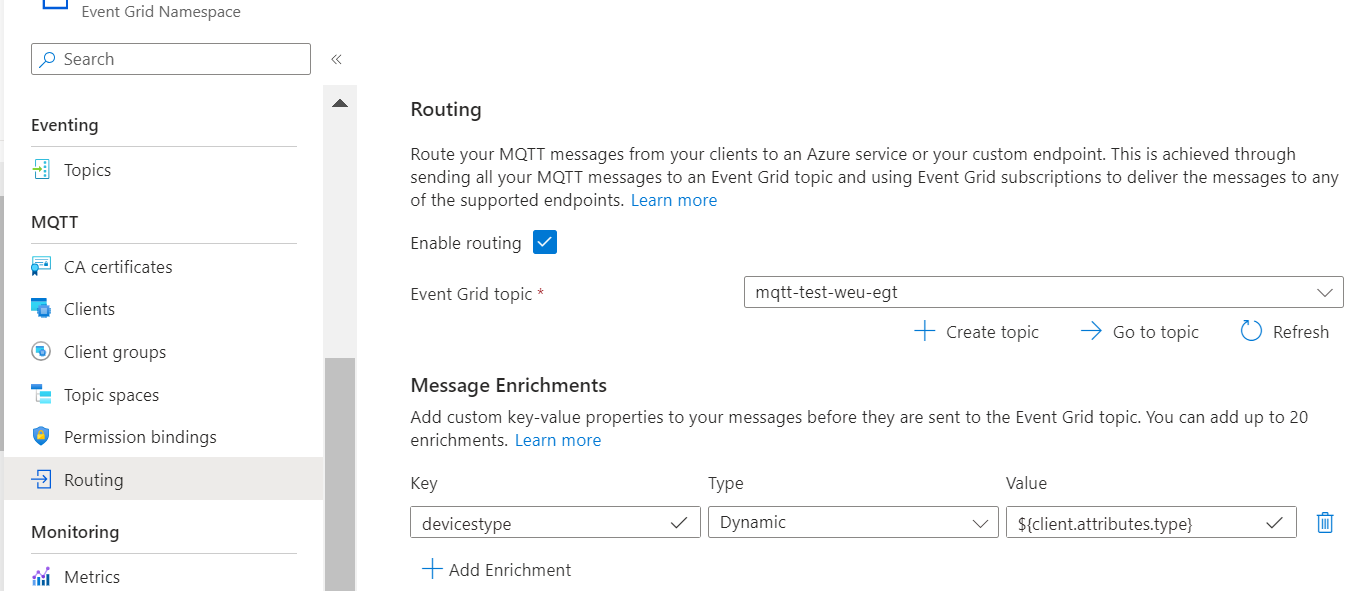Open Learn more link under Message Enrichments
Screen dimensions: 1363x591
click(558, 440)
